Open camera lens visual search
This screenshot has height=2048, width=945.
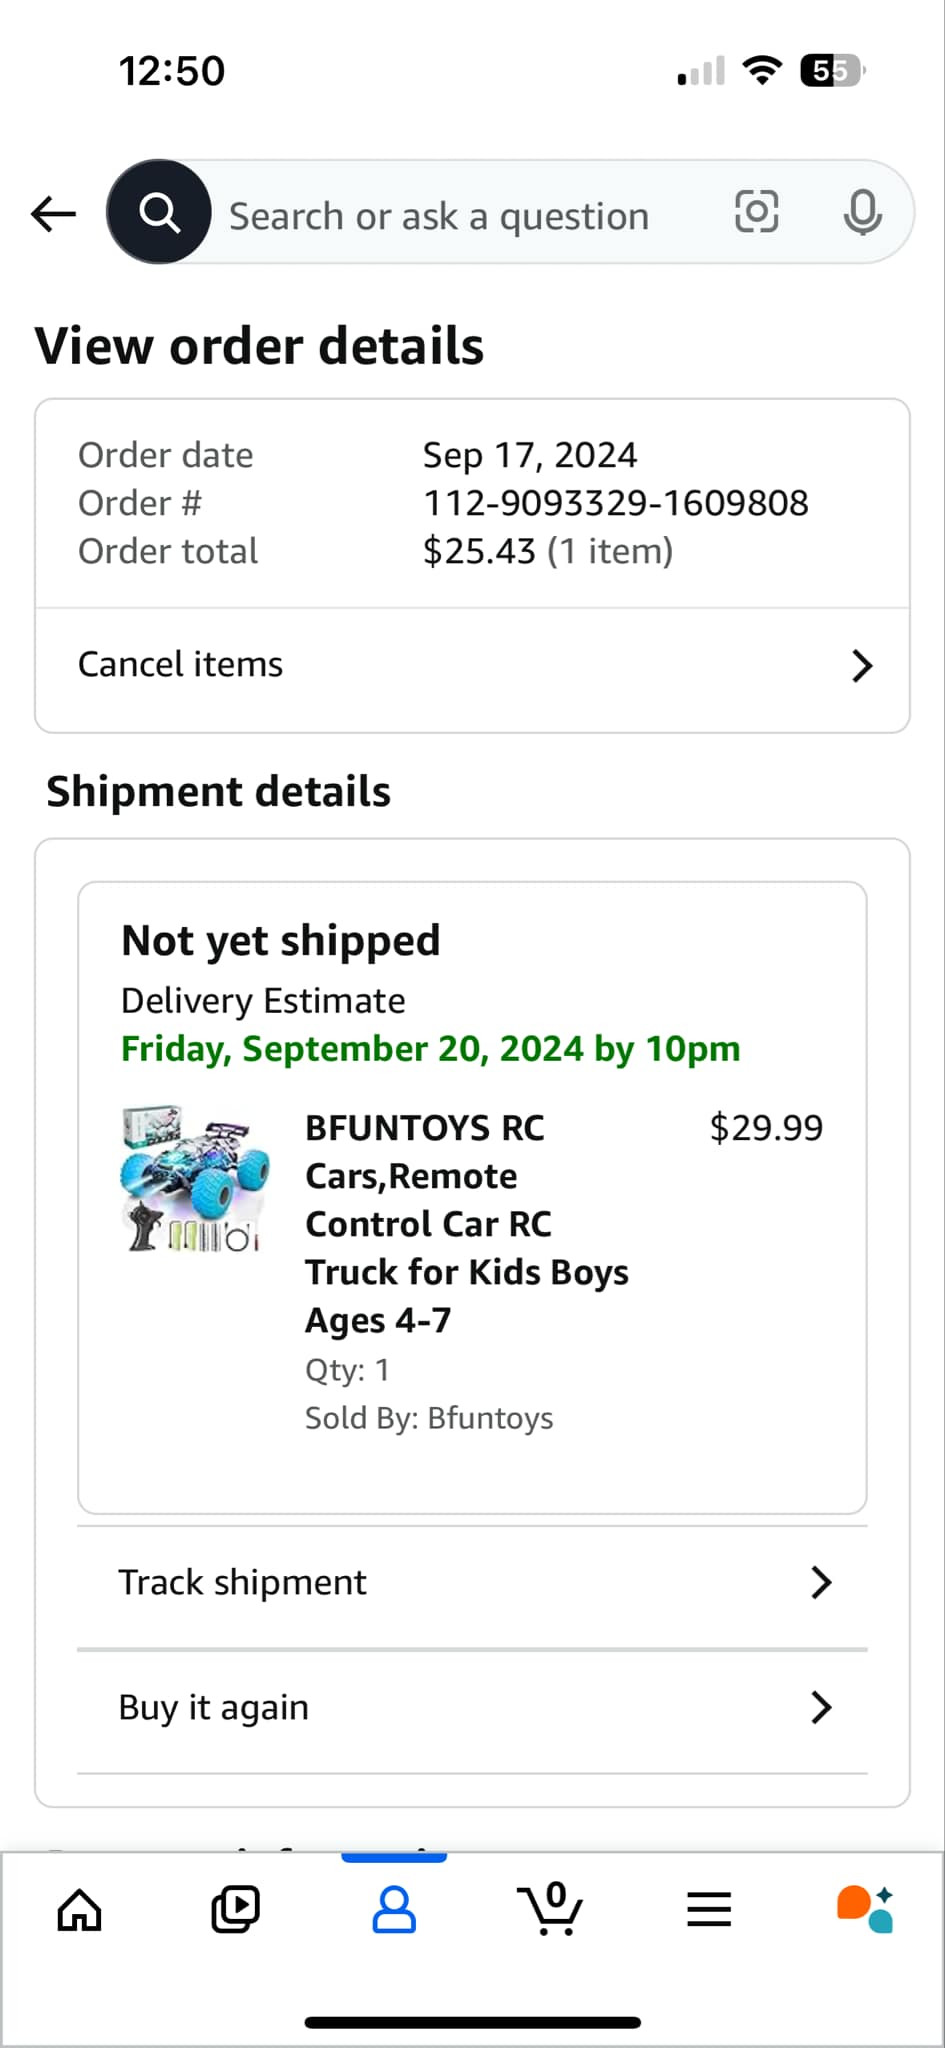pos(756,212)
